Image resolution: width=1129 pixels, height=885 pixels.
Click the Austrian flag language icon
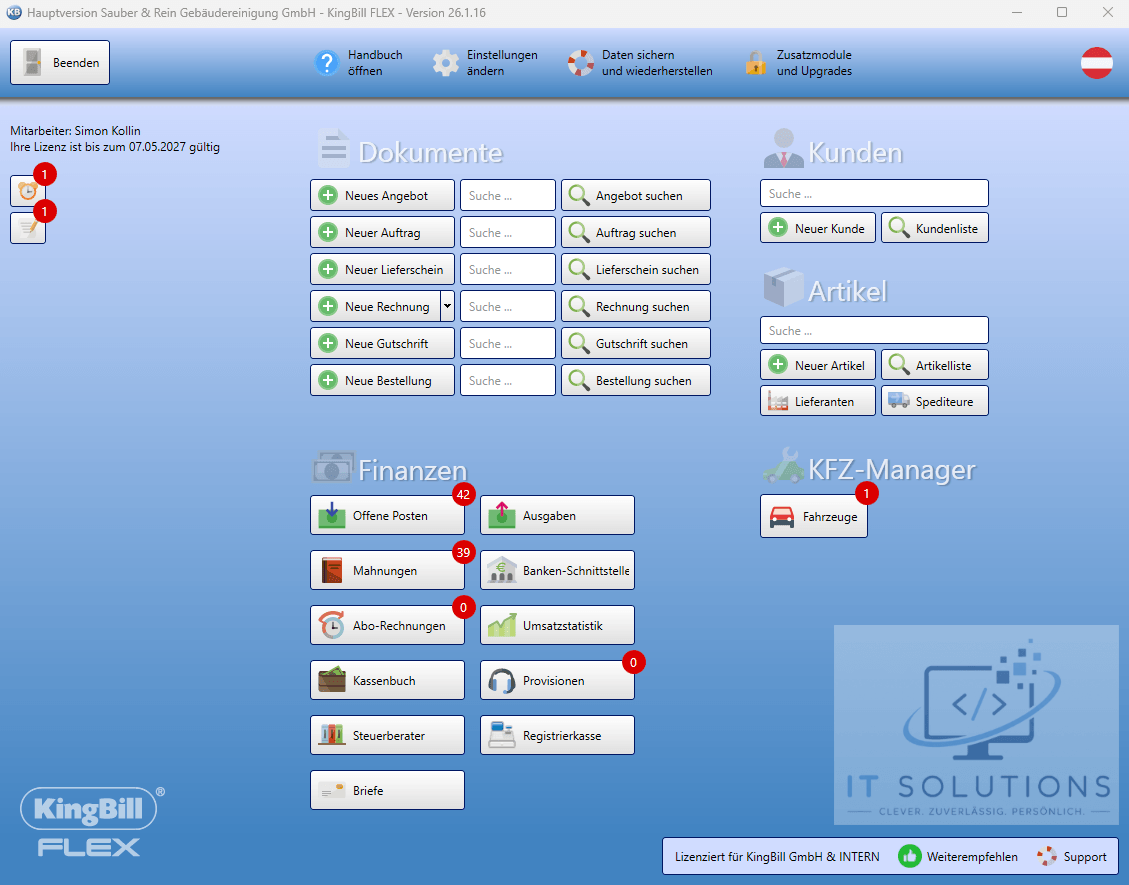[1097, 63]
